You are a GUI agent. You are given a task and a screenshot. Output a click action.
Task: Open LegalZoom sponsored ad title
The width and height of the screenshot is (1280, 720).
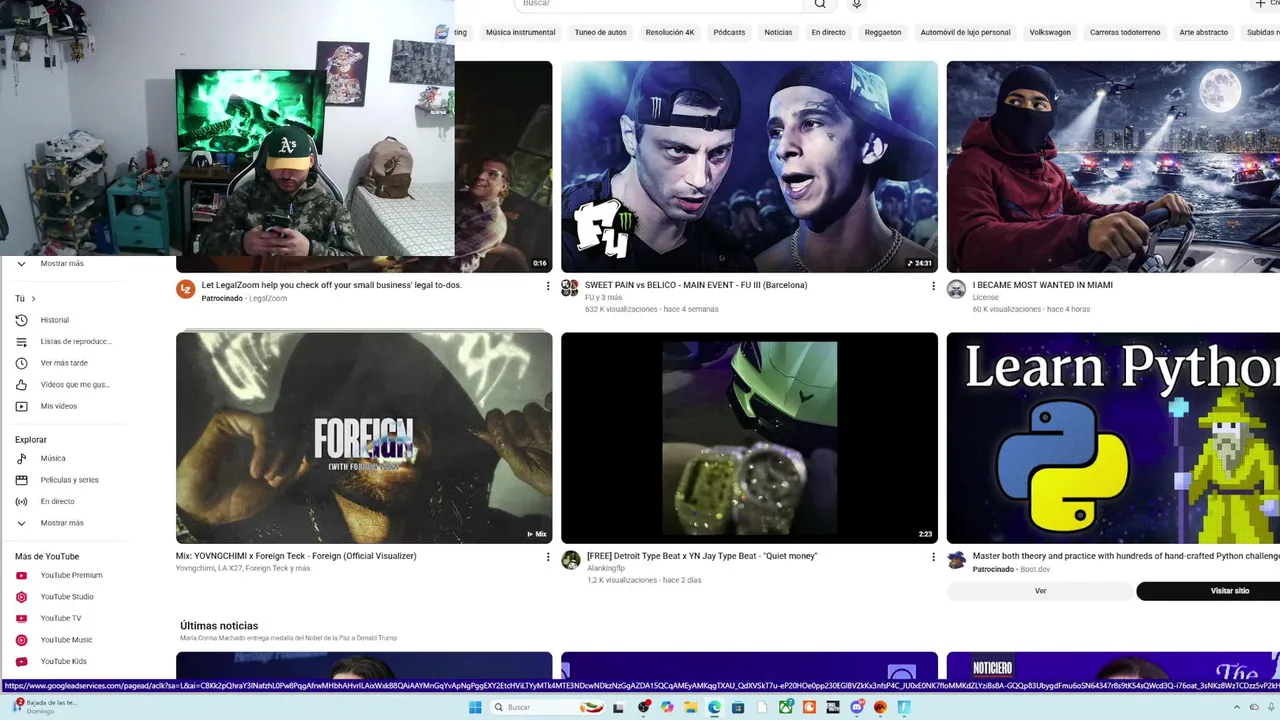pos(331,285)
